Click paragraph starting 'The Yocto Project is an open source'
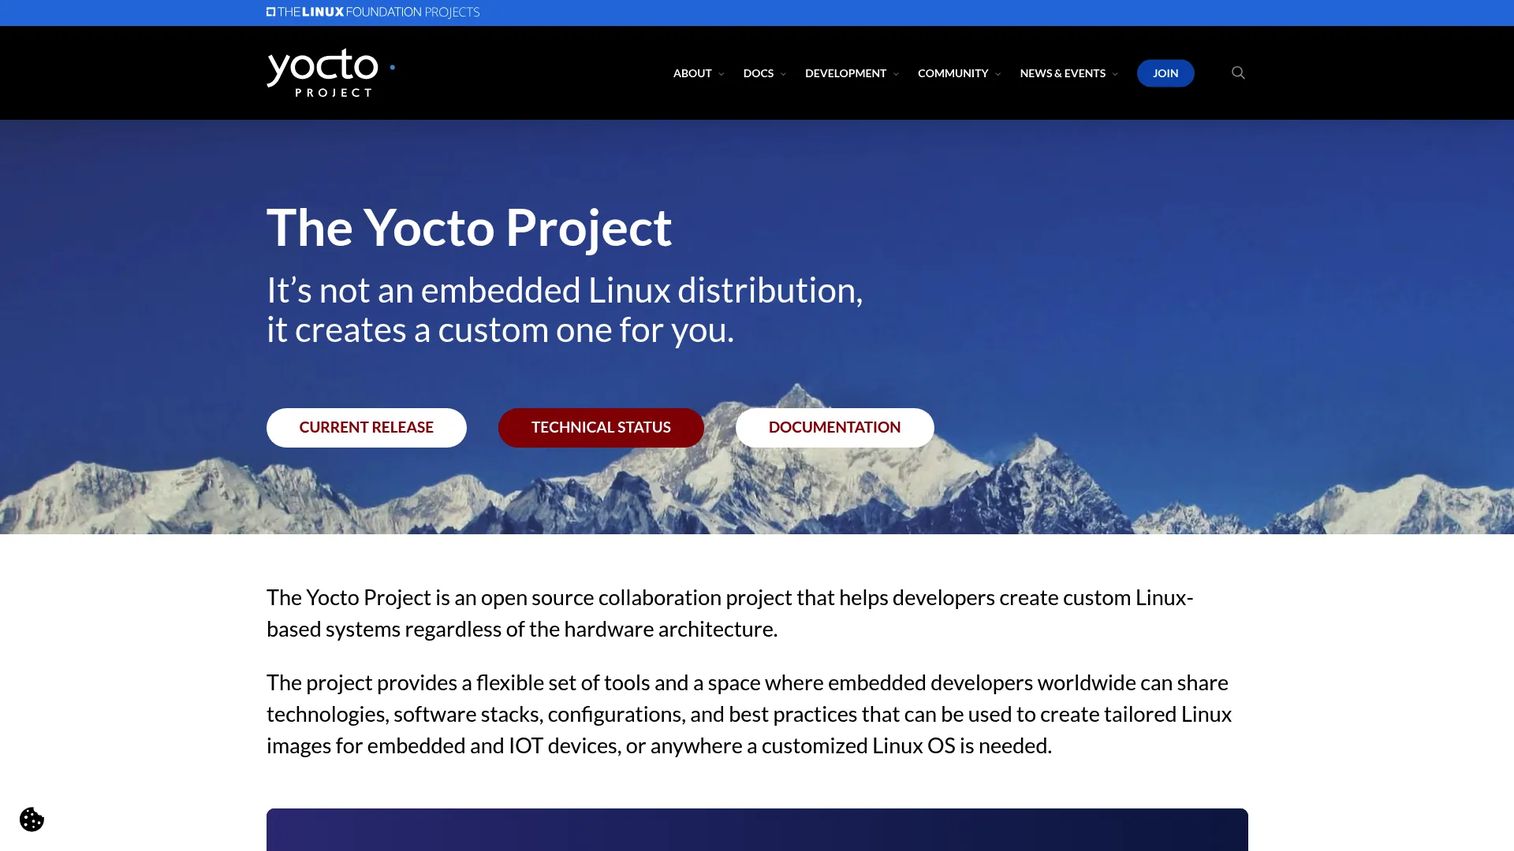 pos(730,613)
